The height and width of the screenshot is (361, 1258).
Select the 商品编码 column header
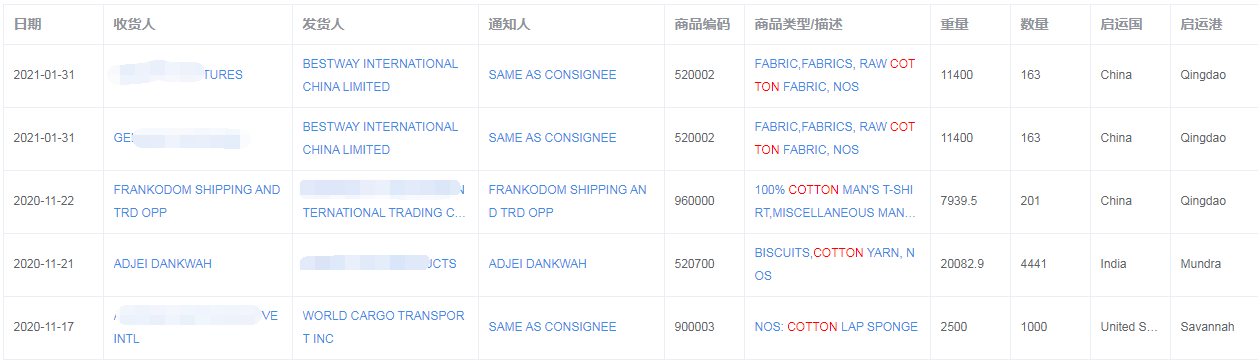tap(702, 24)
